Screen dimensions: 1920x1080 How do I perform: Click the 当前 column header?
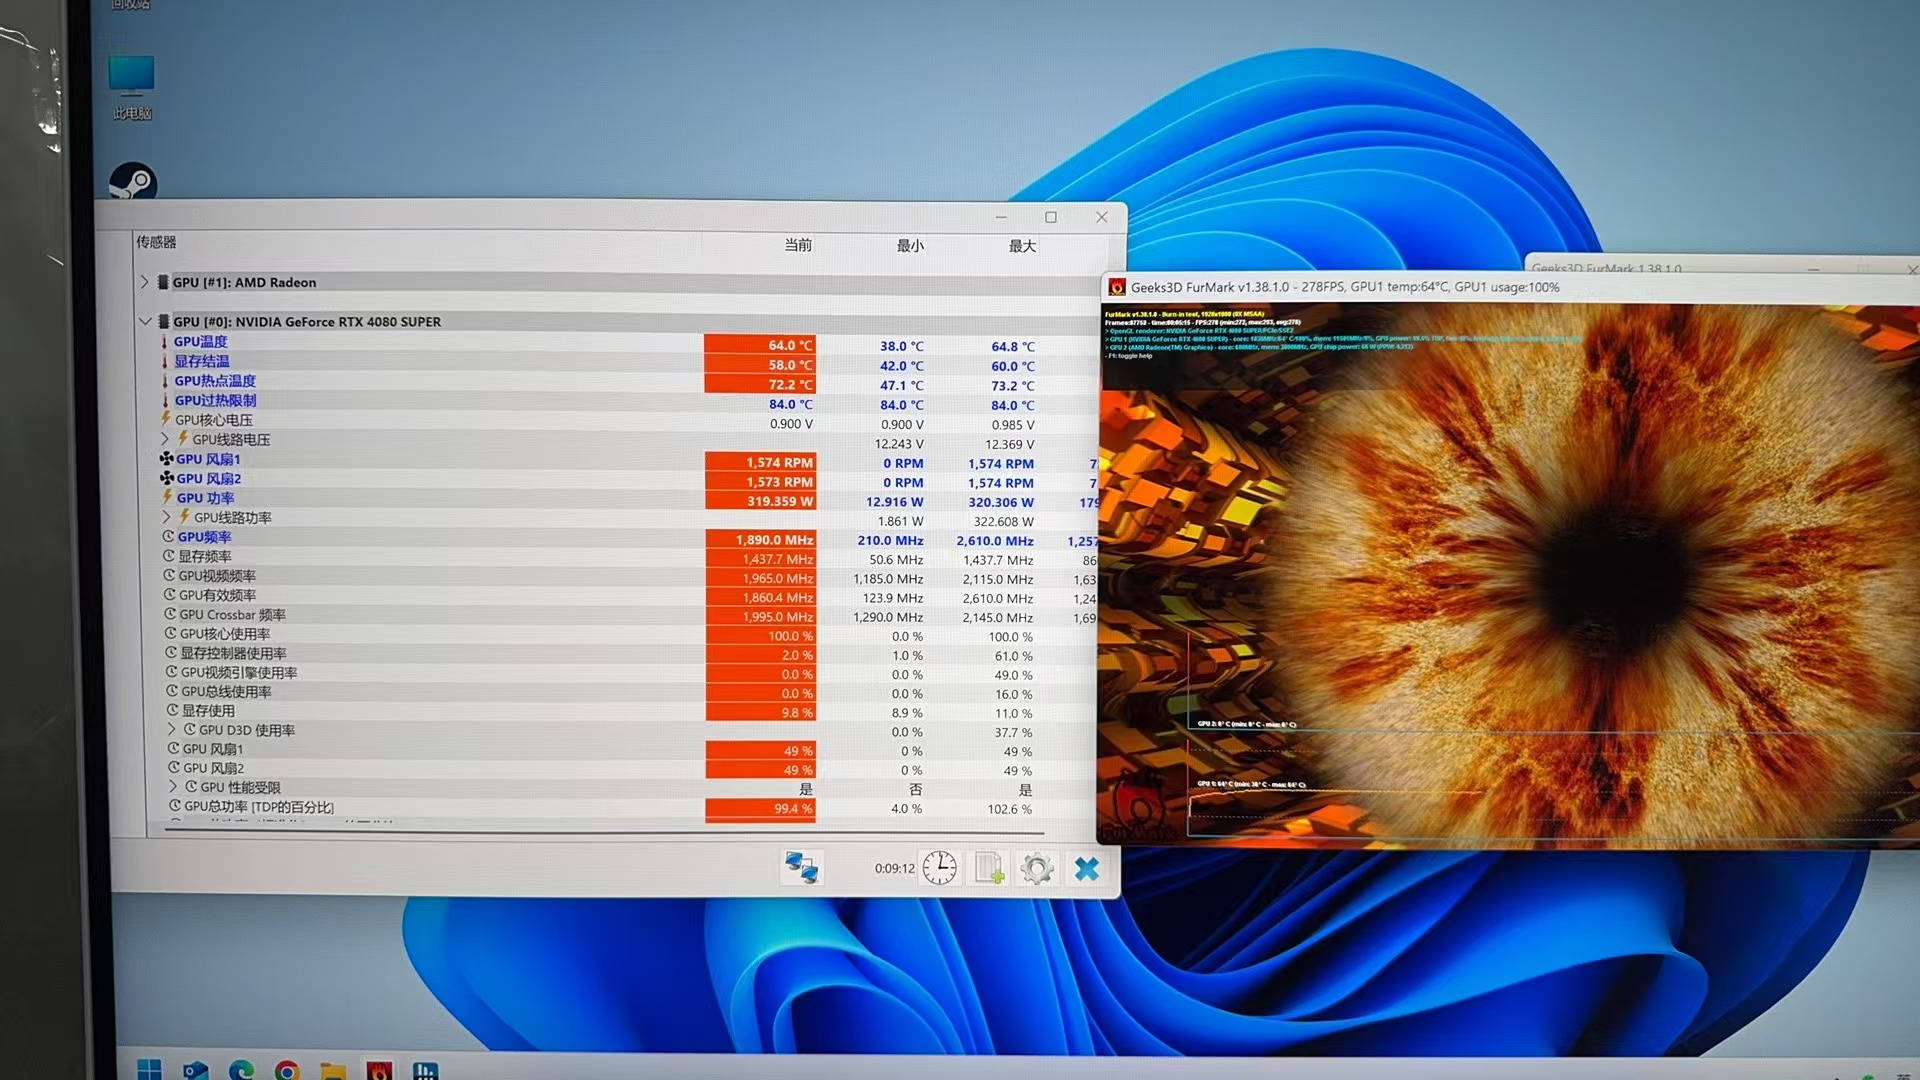click(x=797, y=245)
